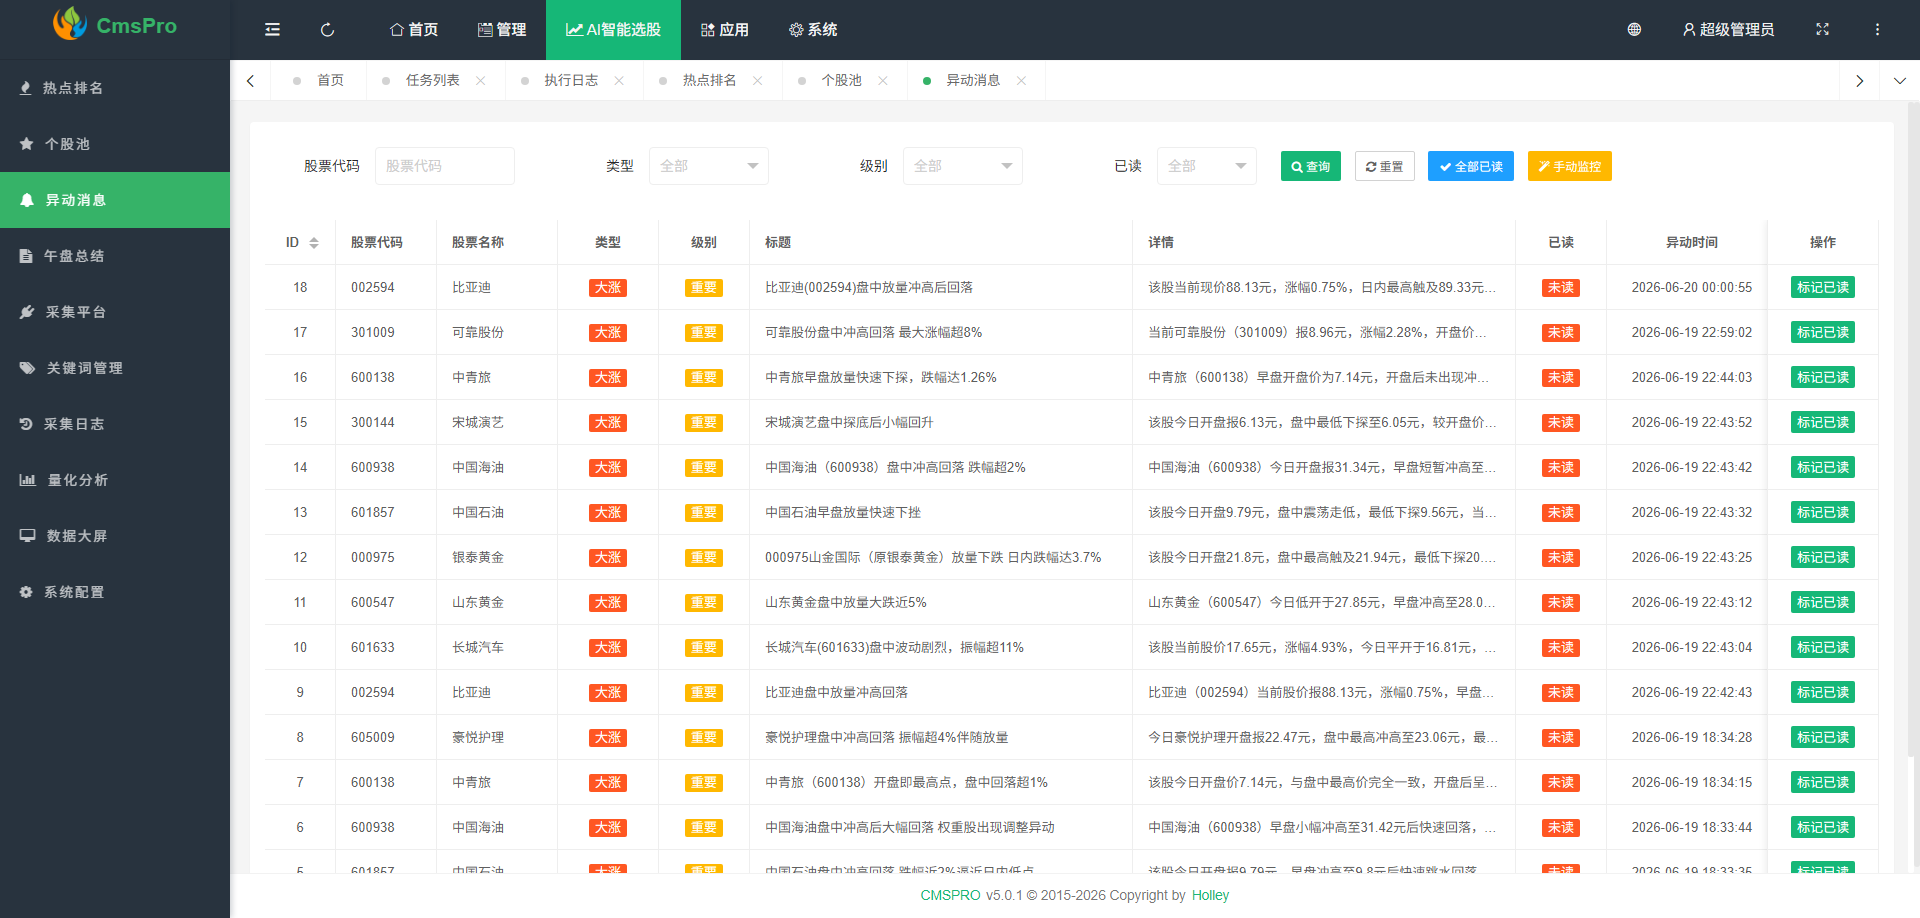
Task: Click title 中国石油早盘放量快速下挫
Action: click(x=843, y=513)
